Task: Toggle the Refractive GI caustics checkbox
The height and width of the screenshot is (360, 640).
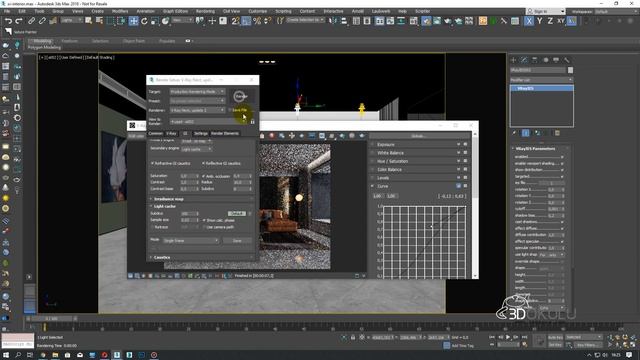Action: click(x=153, y=163)
